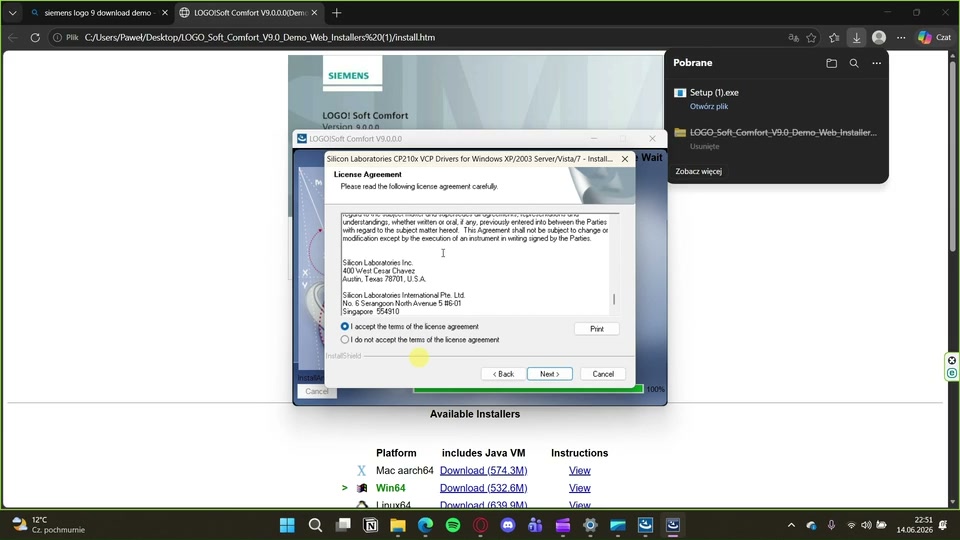Search downloads with the magnifier icon
The width and height of the screenshot is (960, 540).
pos(853,63)
